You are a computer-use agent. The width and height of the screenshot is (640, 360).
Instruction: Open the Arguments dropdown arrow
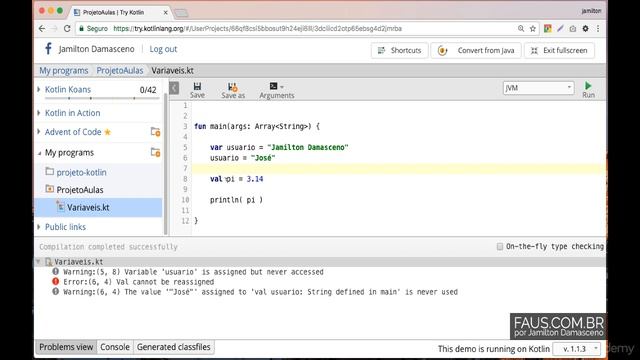[x=282, y=87]
